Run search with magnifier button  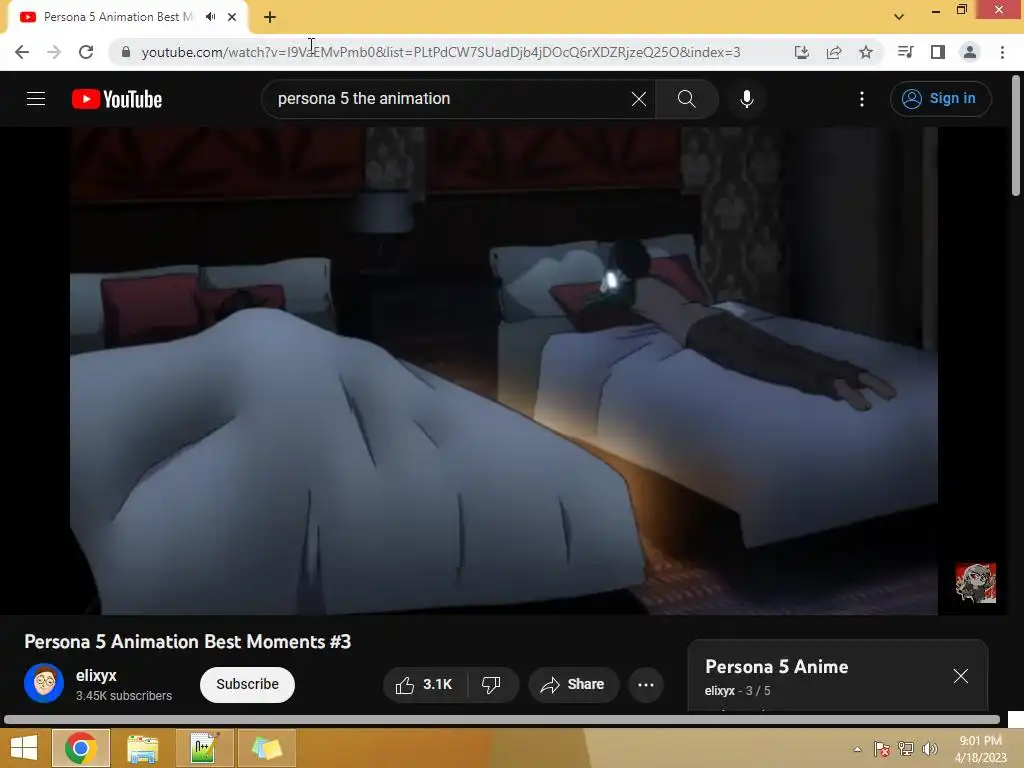(687, 99)
